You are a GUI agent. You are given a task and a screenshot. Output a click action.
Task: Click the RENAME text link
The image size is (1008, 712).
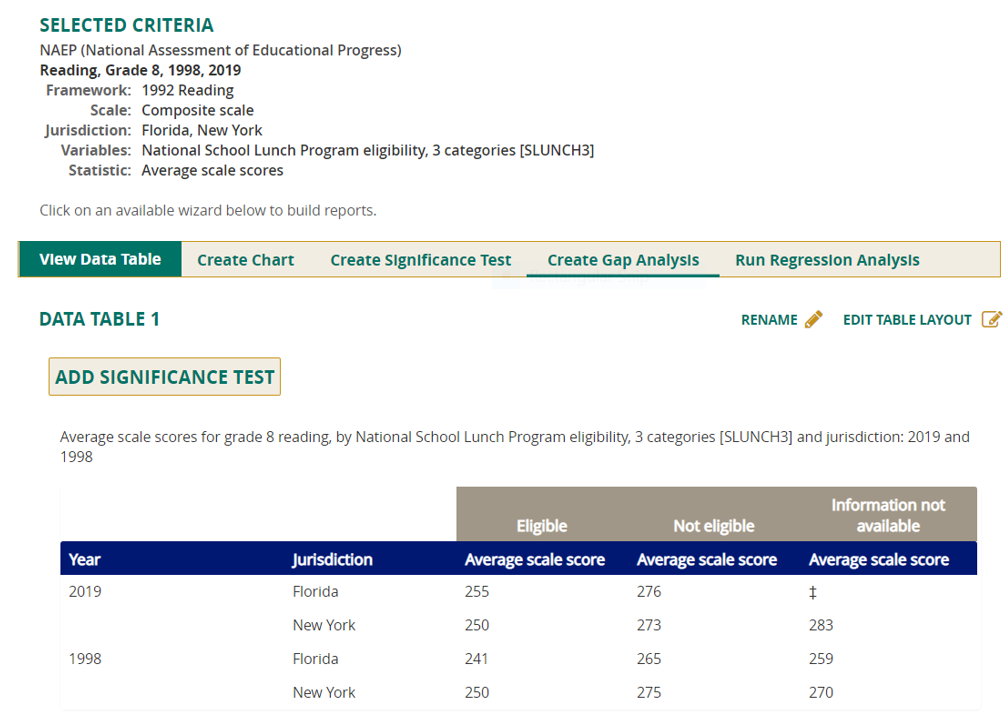point(769,320)
